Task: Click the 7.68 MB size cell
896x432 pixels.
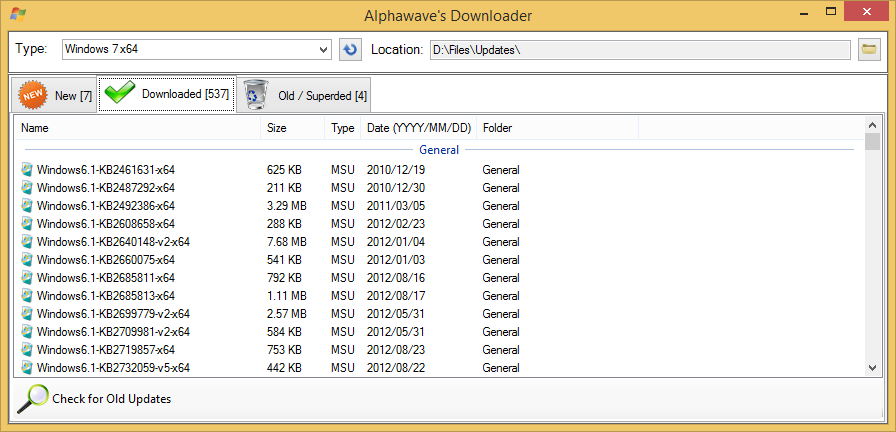Action: point(286,242)
